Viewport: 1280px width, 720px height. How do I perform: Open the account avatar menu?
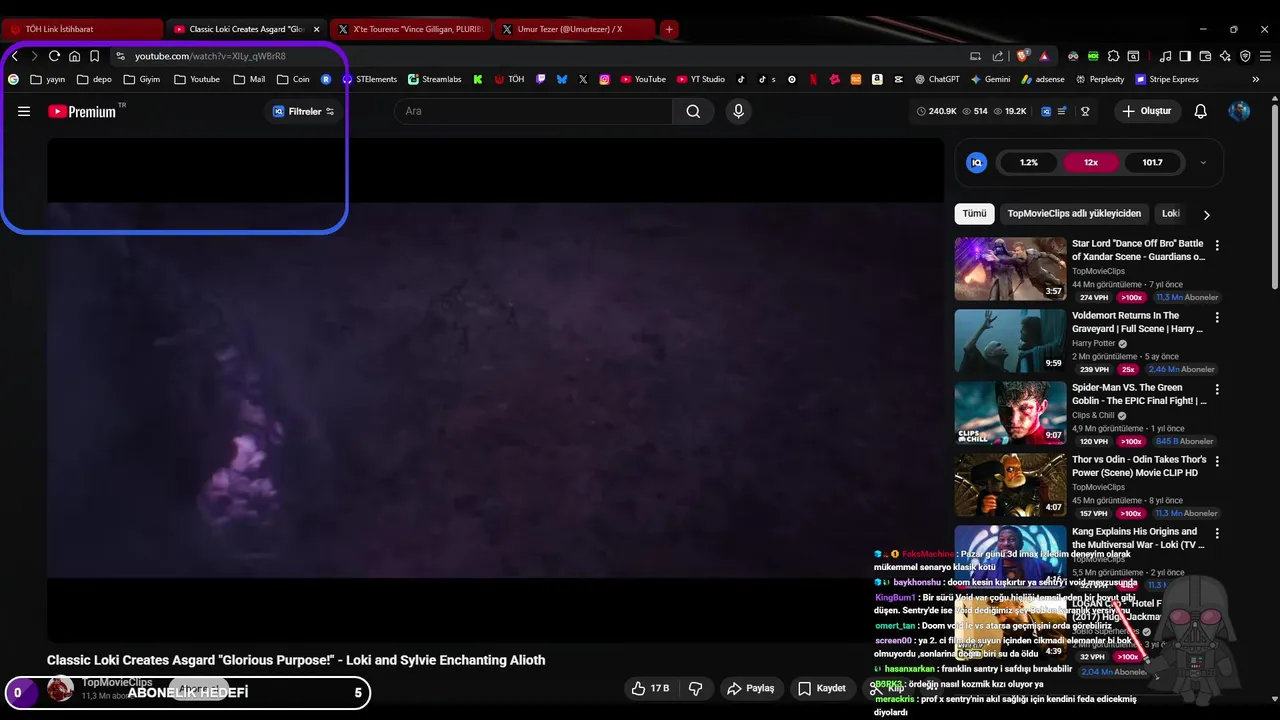tap(1239, 111)
